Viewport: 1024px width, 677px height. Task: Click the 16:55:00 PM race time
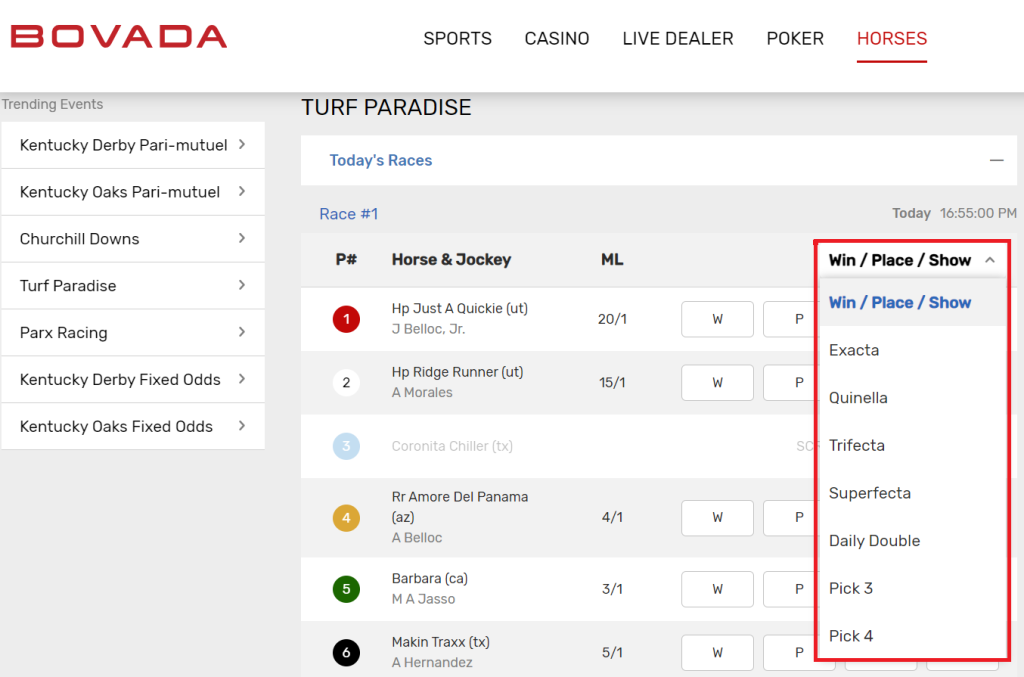978,213
